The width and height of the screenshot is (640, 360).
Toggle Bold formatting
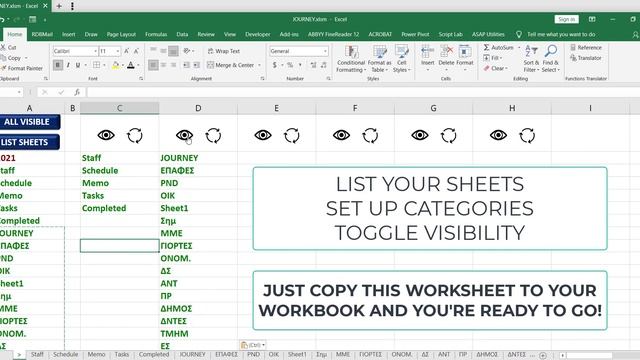pos(58,65)
